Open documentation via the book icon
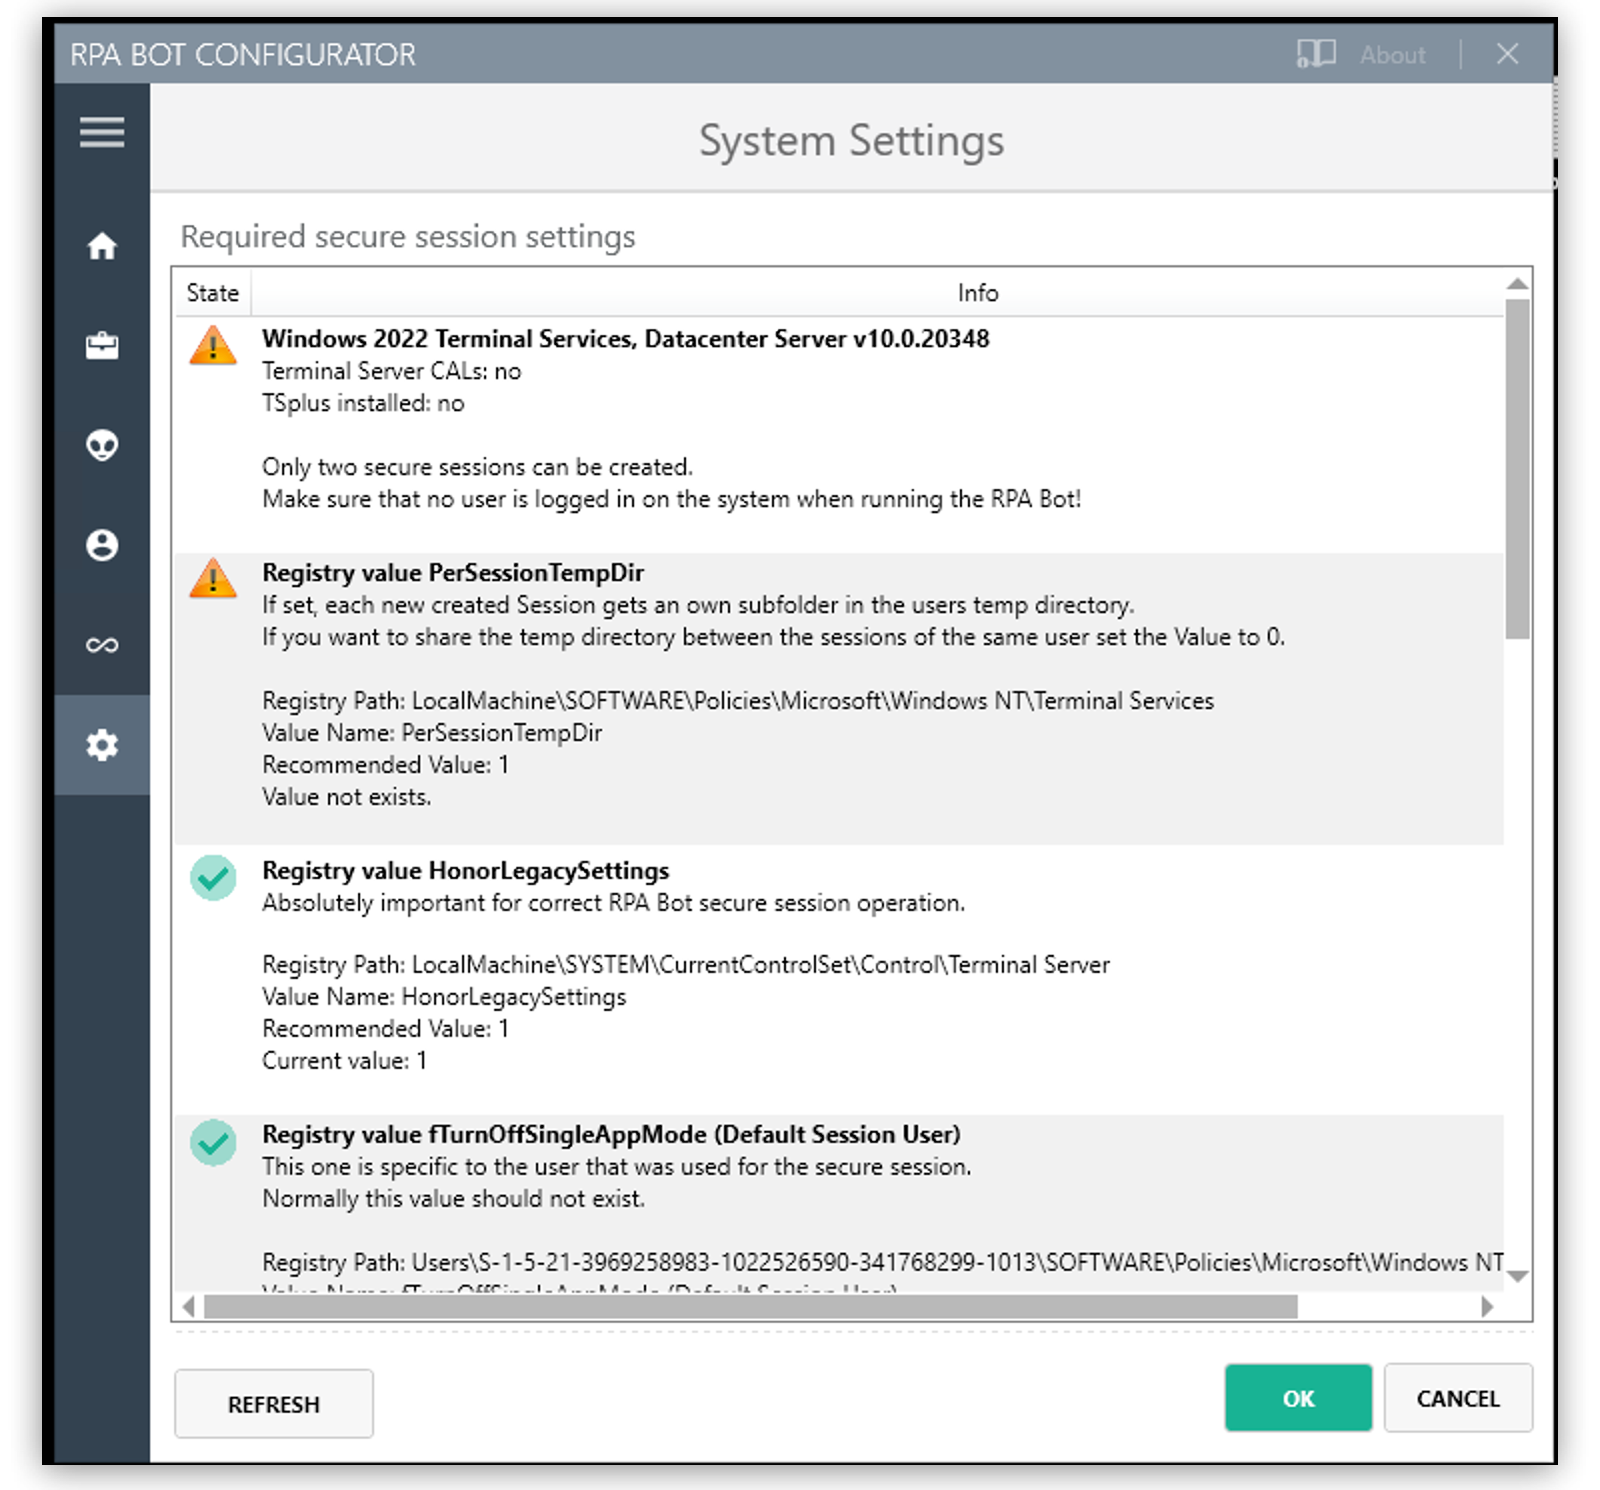1600x1490 pixels. click(1315, 54)
